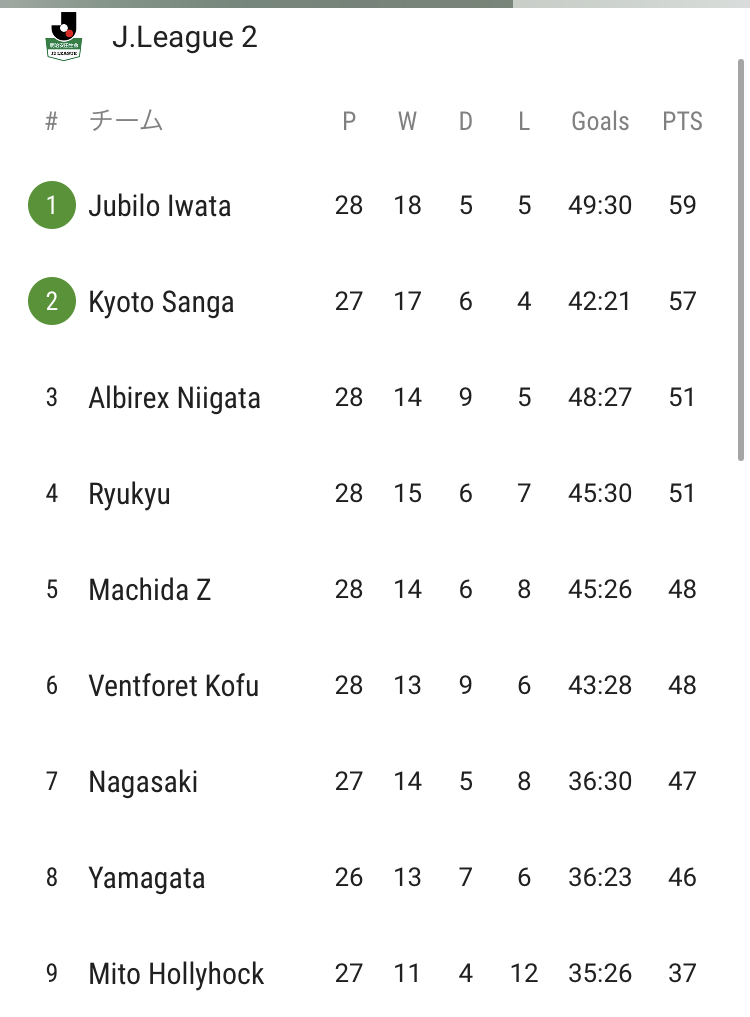Click the green rank 1 badge

(52, 206)
